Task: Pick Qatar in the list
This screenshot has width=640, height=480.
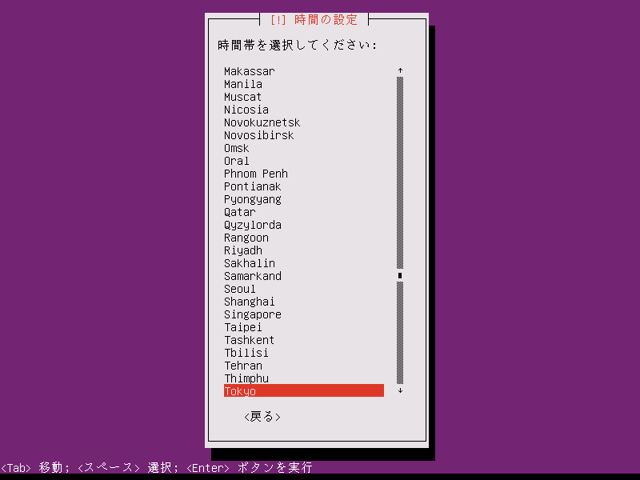Action: point(304,212)
